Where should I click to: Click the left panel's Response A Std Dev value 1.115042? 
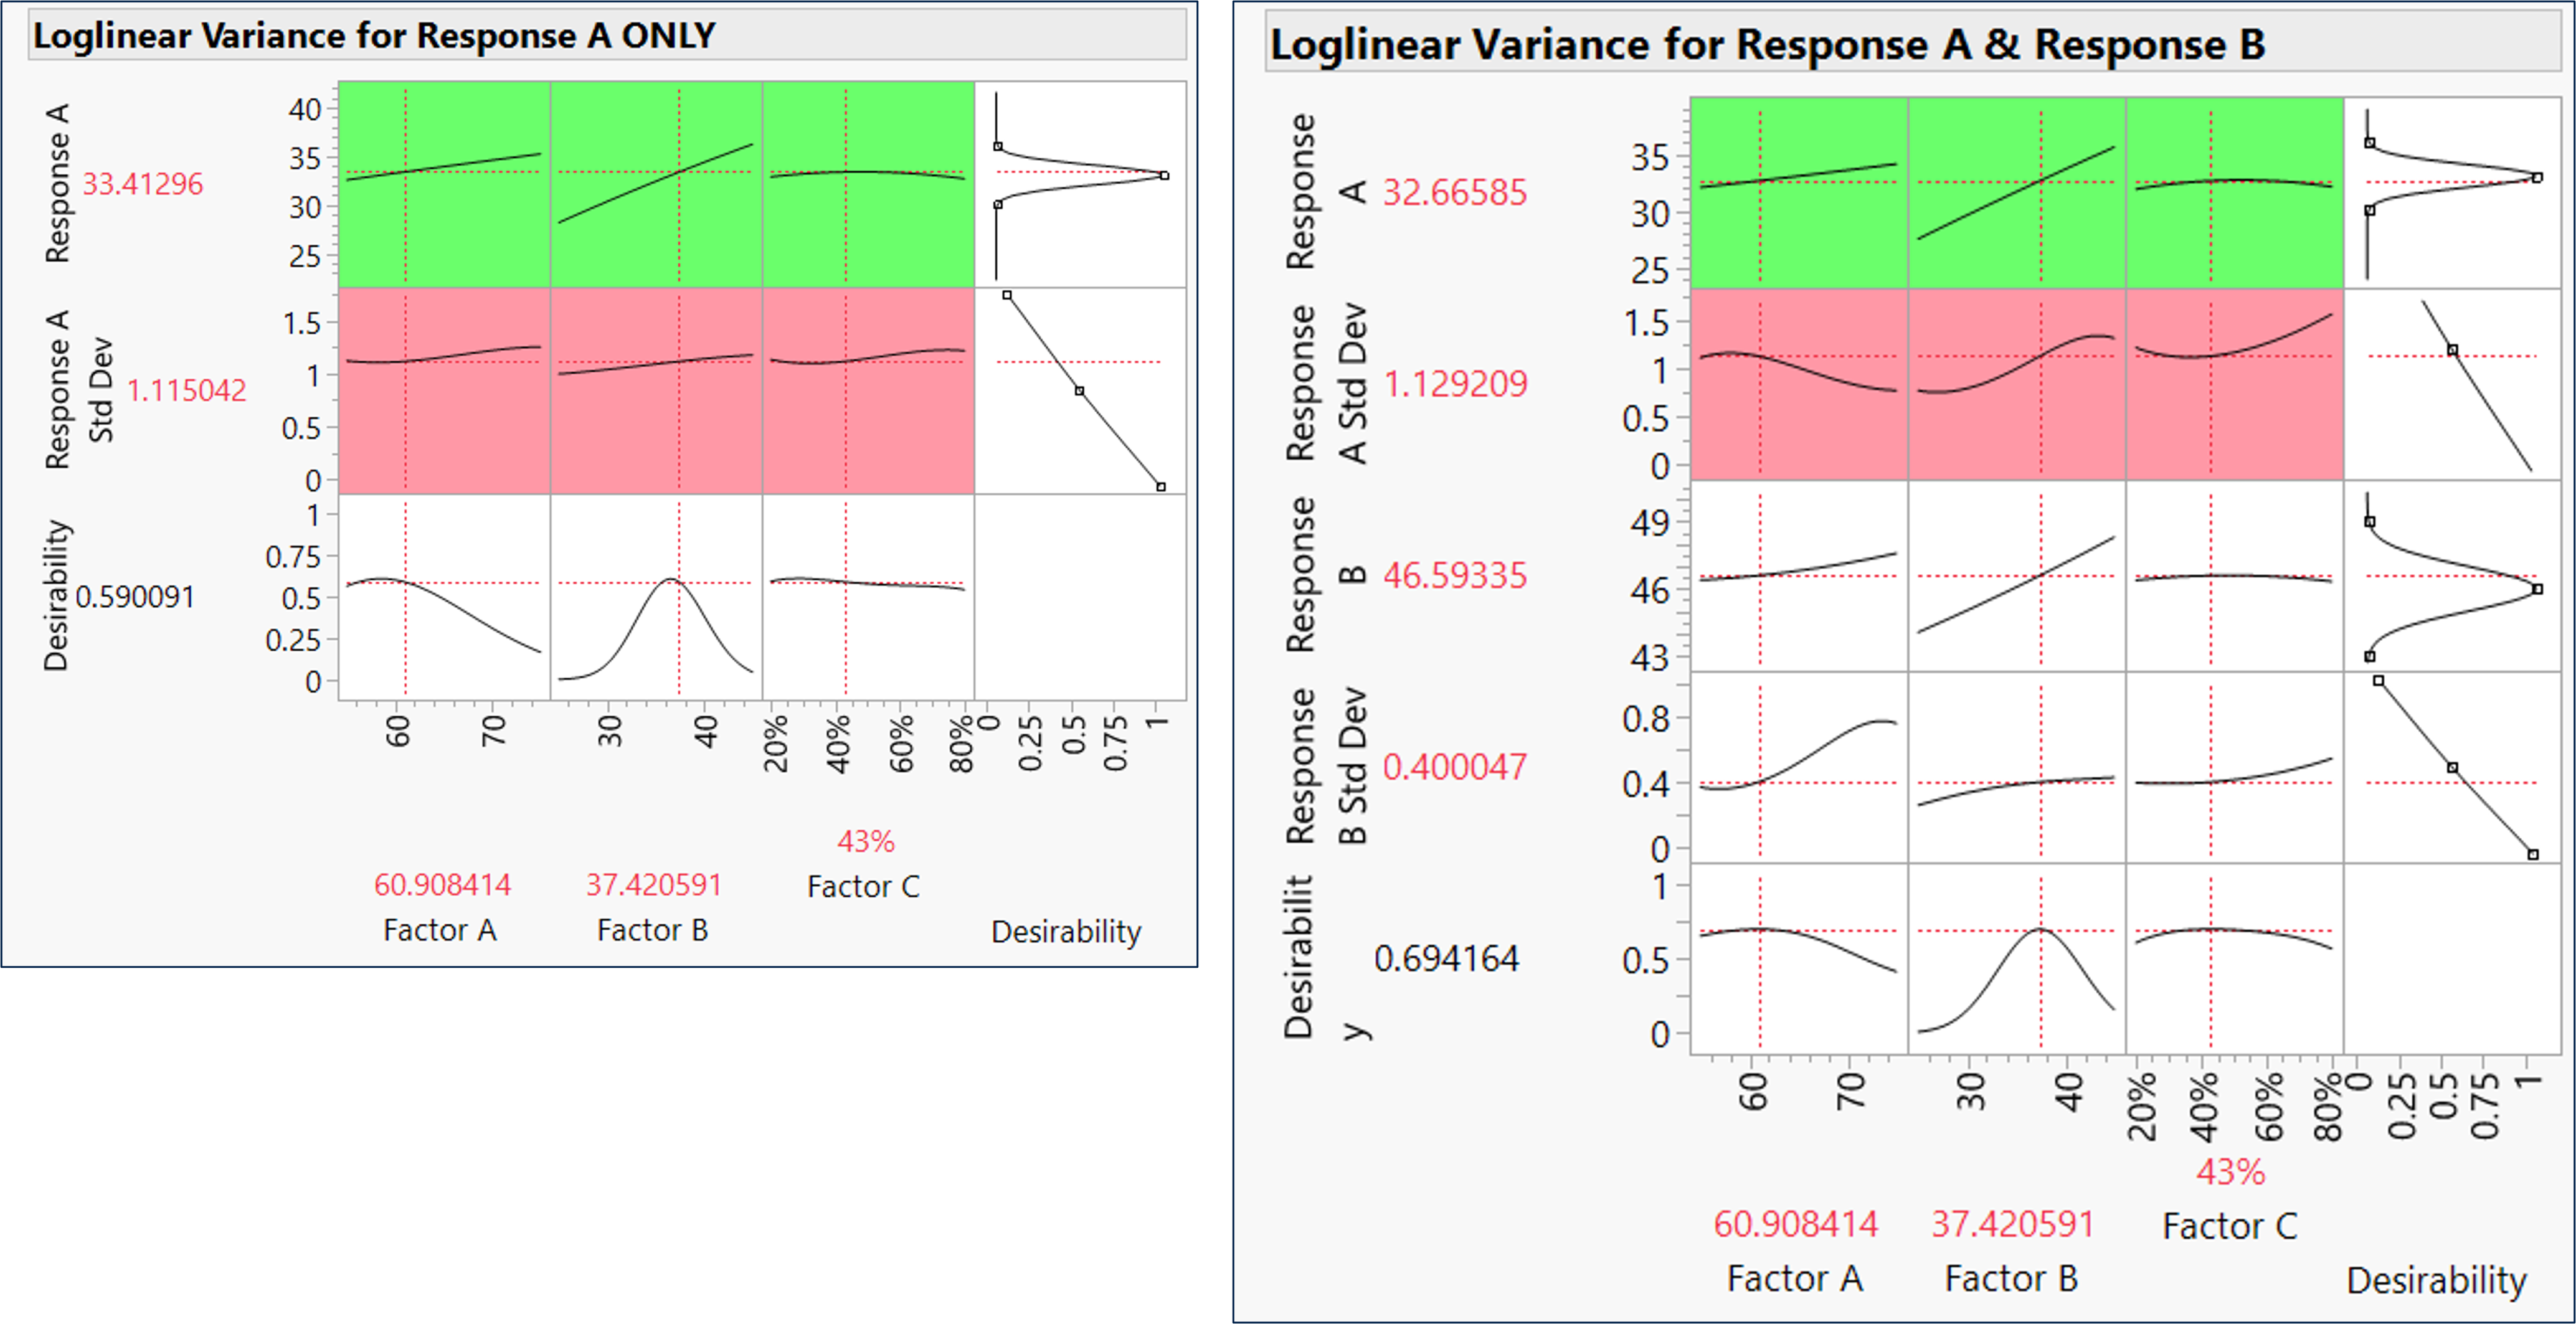[x=186, y=390]
